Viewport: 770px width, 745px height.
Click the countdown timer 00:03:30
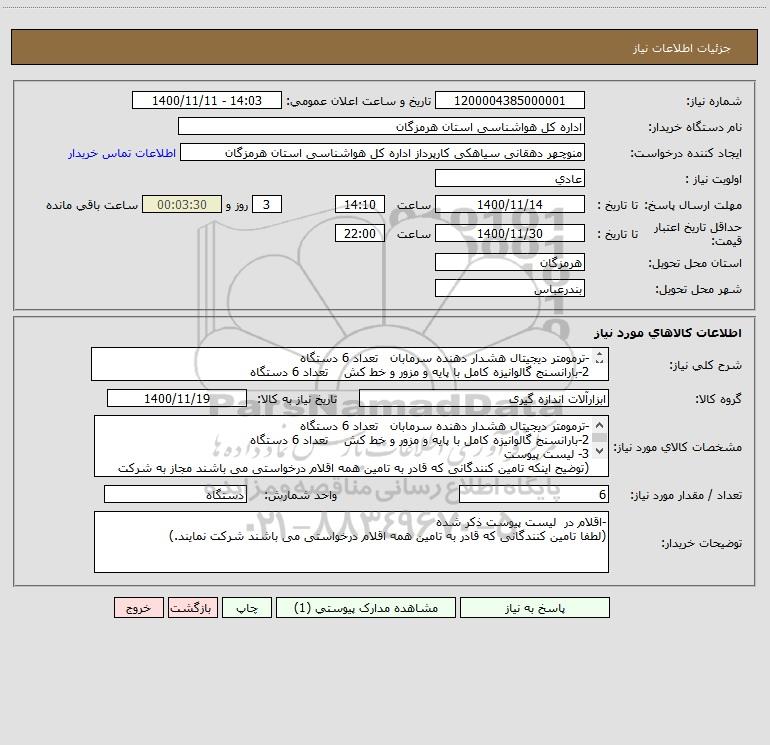coord(182,204)
